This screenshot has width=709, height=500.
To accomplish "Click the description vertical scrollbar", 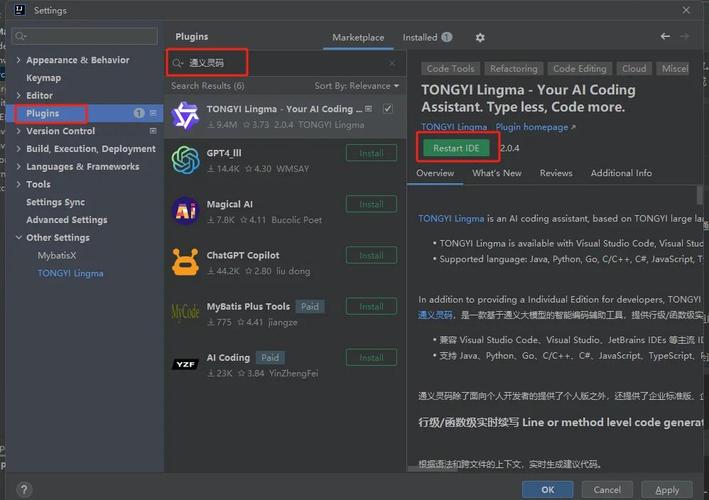I will (700, 195).
